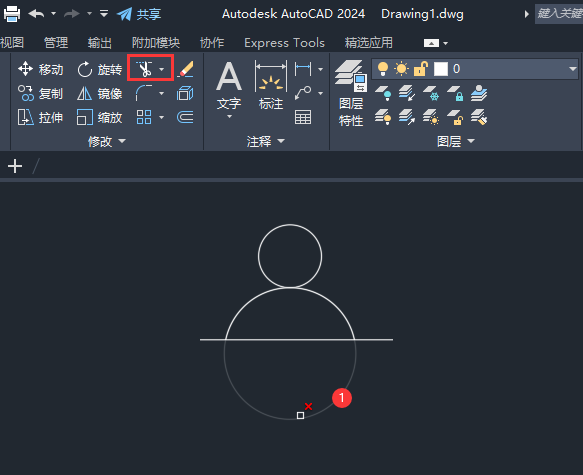The image size is (583, 475).
Task: Open the Express Tools tab
Action: [284, 43]
